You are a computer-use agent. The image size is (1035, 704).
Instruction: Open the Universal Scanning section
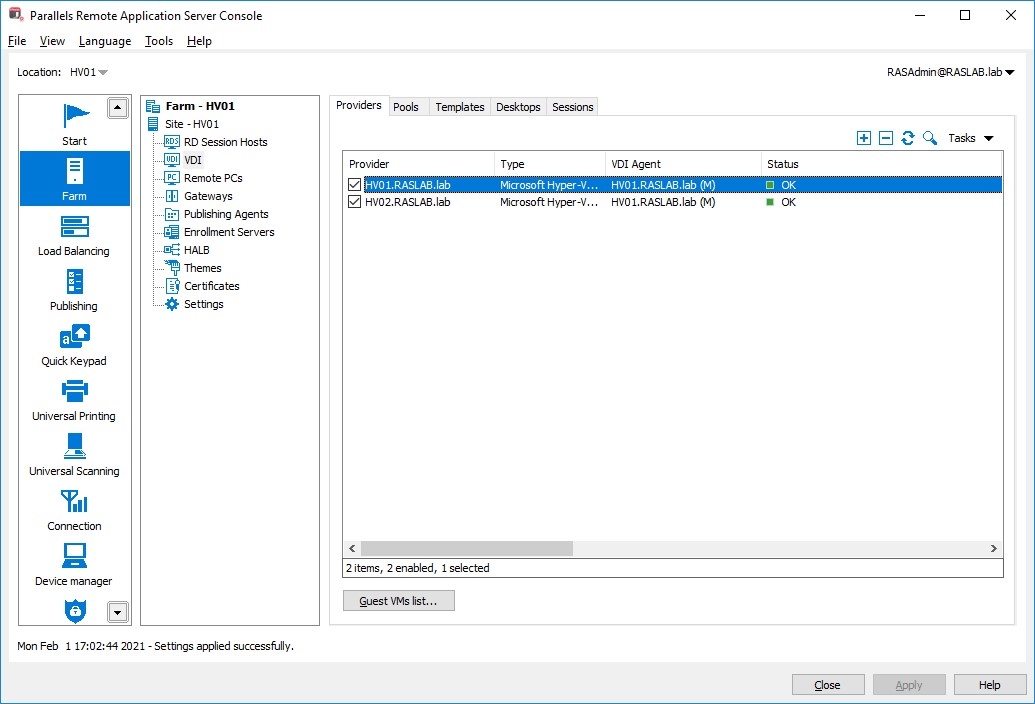[x=73, y=455]
